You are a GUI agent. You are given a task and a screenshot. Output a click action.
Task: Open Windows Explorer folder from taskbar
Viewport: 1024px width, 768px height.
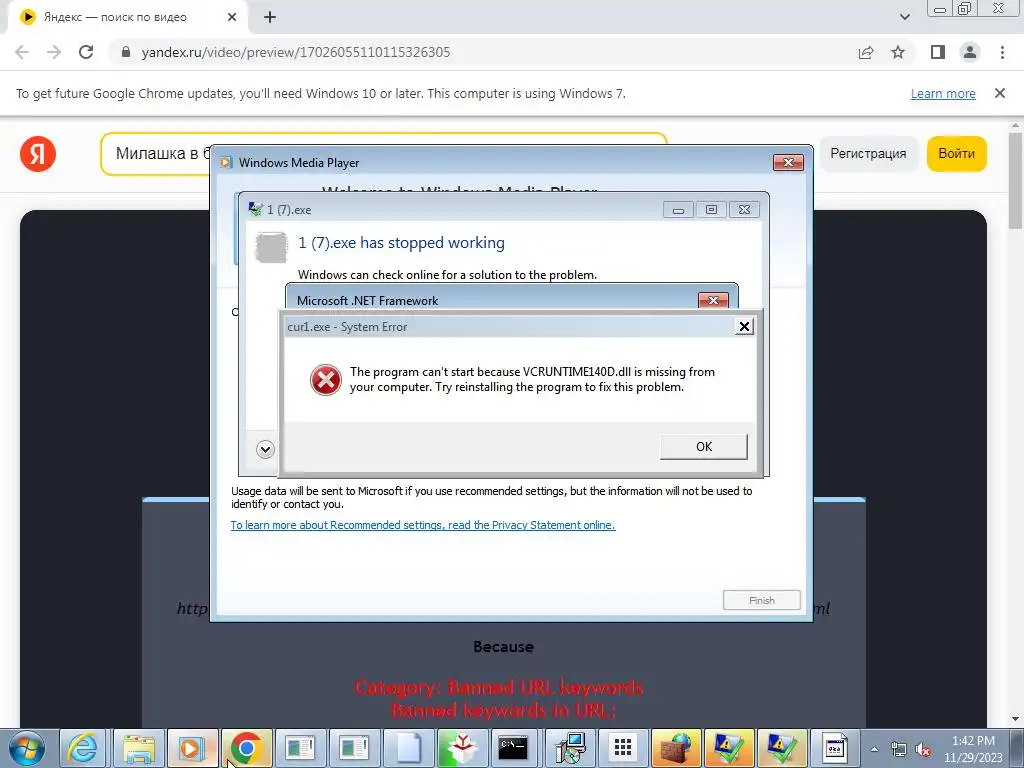(138, 748)
